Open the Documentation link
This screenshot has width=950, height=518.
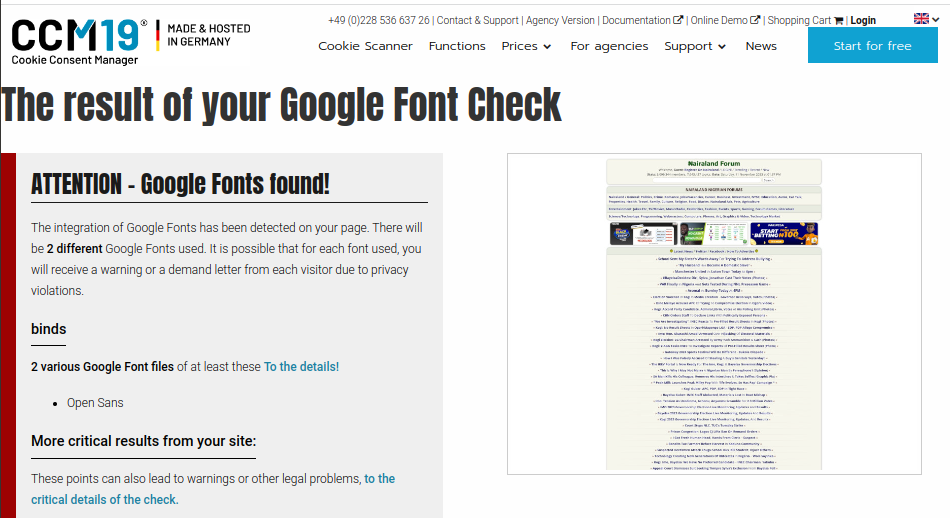pyautogui.click(x=636, y=21)
